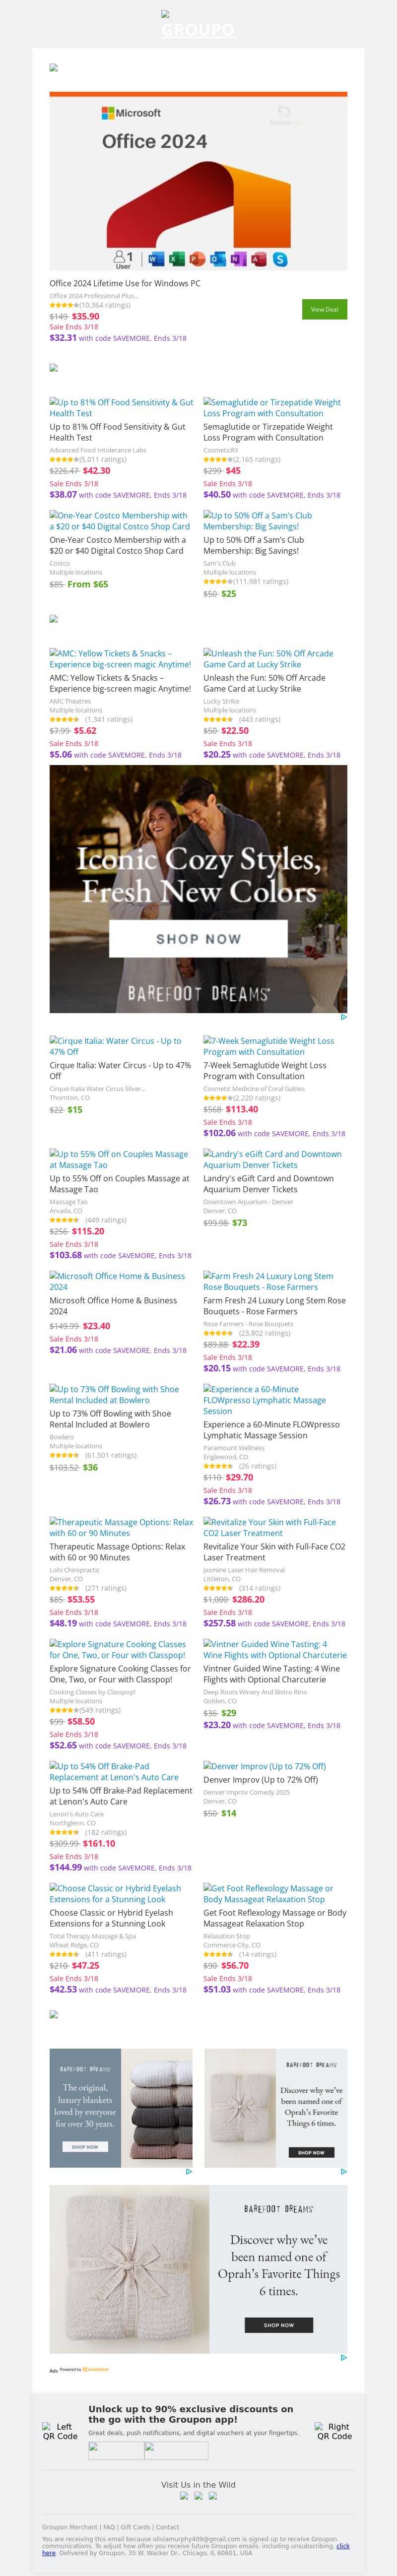Click SHOP NOW on Iconic Cozy Styles banner
This screenshot has width=397, height=2576.
(198, 939)
